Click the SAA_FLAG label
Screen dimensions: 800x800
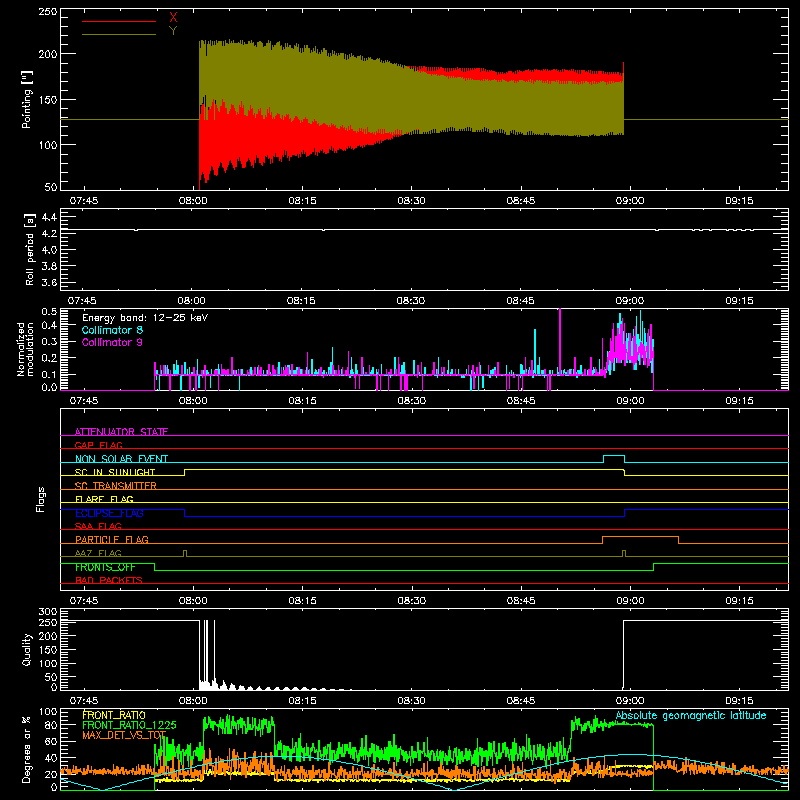click(98, 526)
